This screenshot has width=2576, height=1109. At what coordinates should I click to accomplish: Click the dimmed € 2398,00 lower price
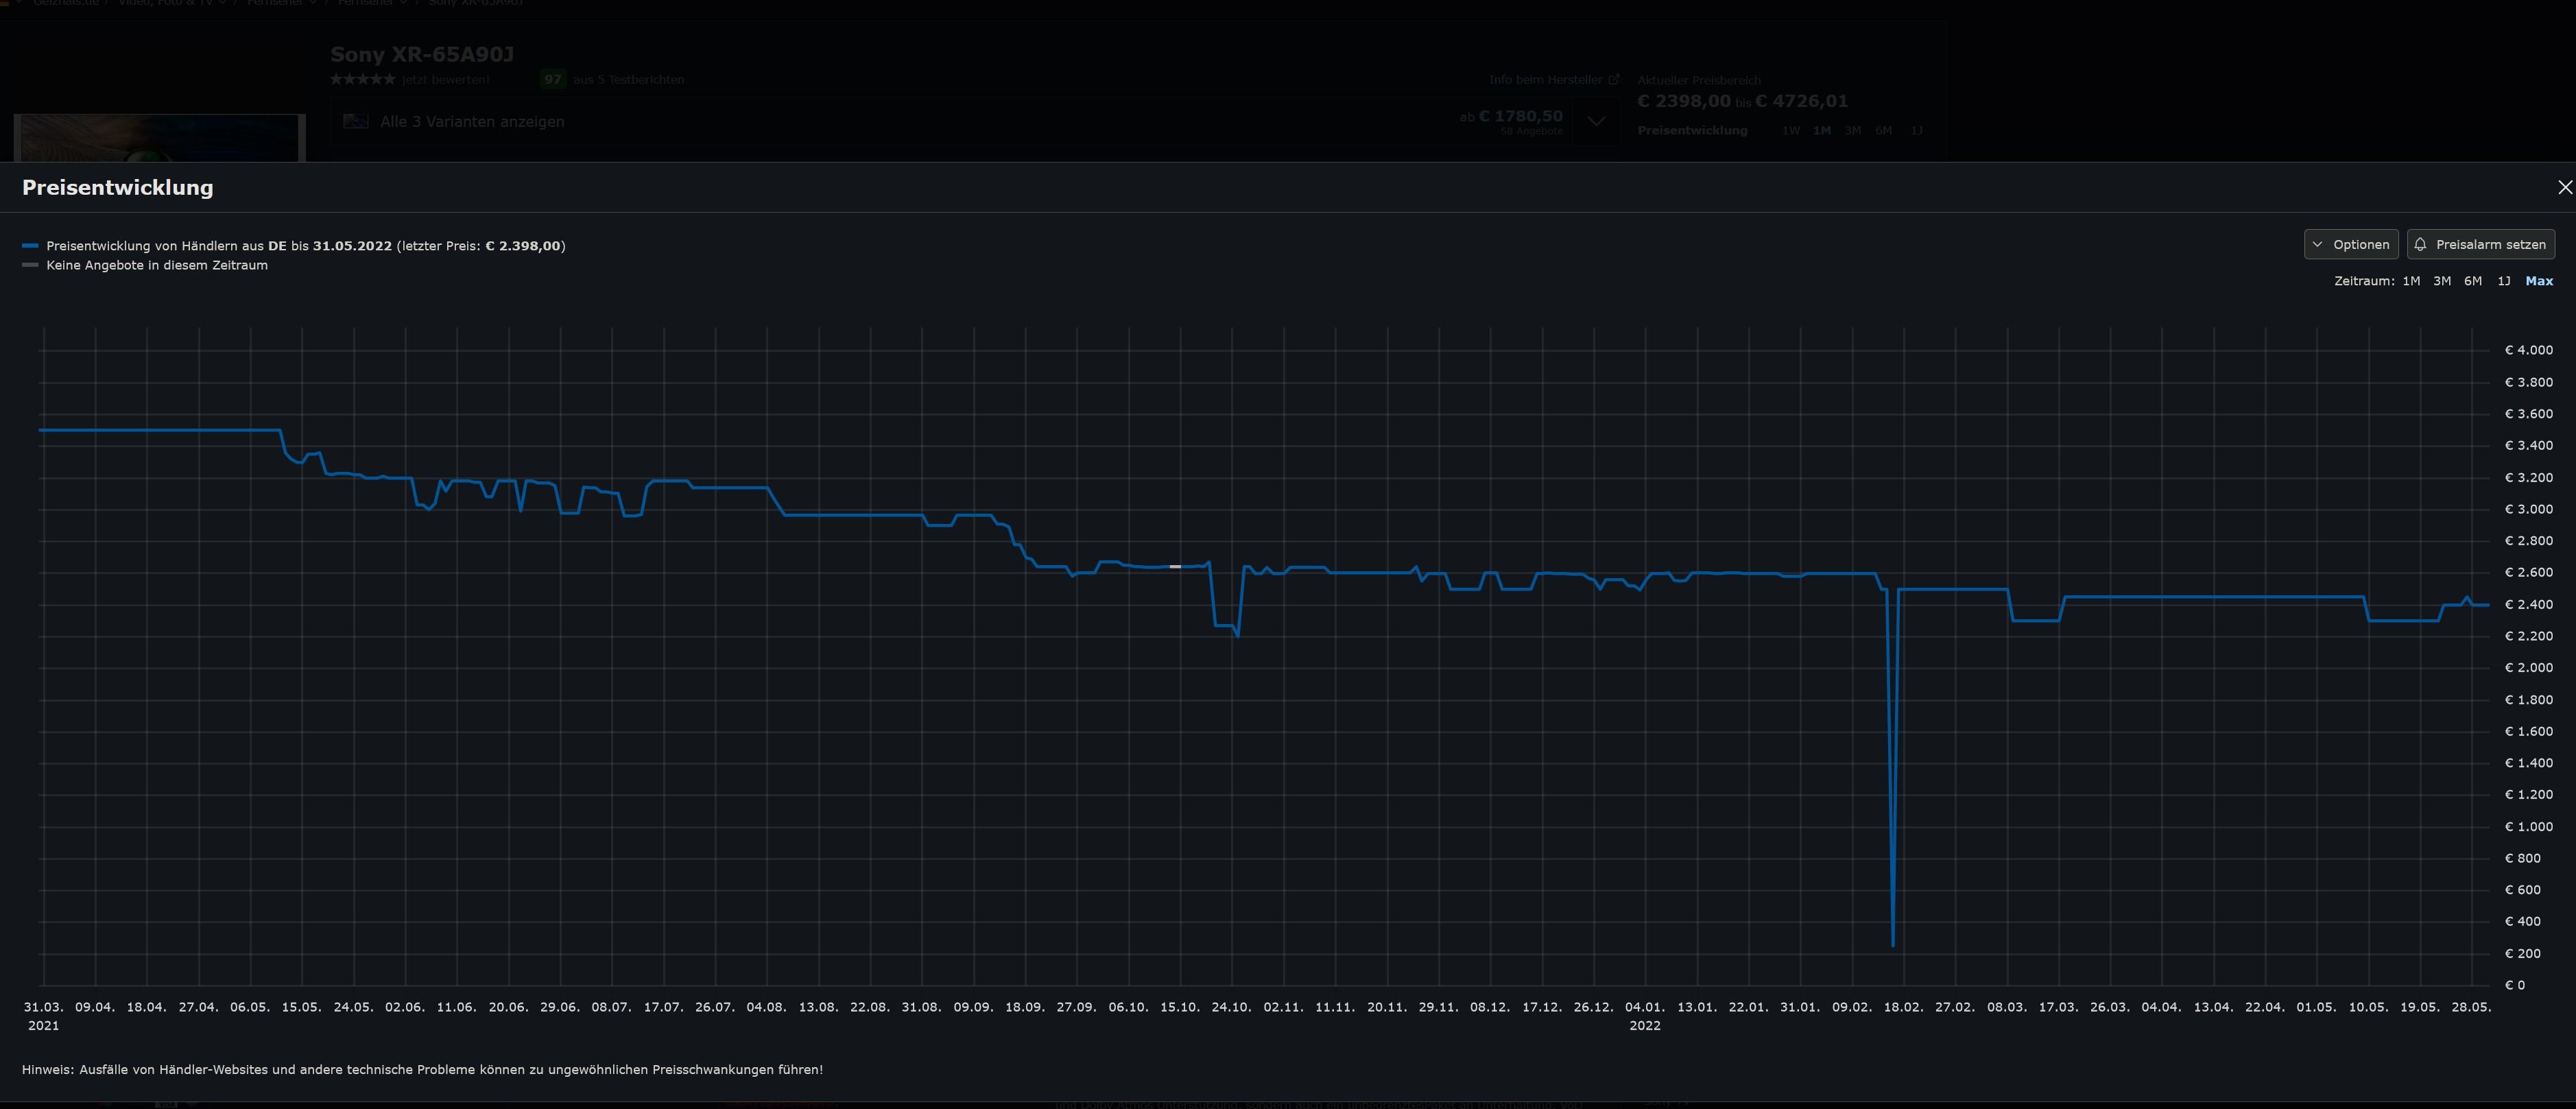[x=1684, y=101]
